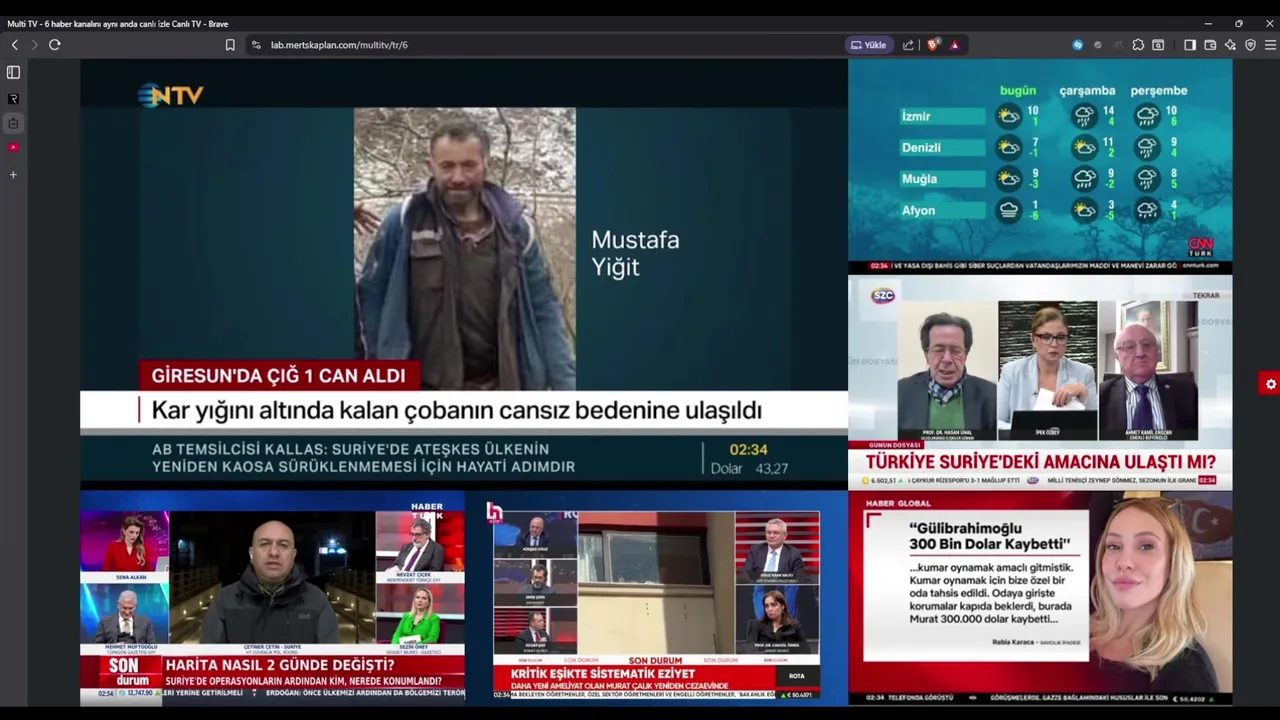Click the Multi TV window title text
Image resolution: width=1280 pixels, height=720 pixels.
pos(118,24)
